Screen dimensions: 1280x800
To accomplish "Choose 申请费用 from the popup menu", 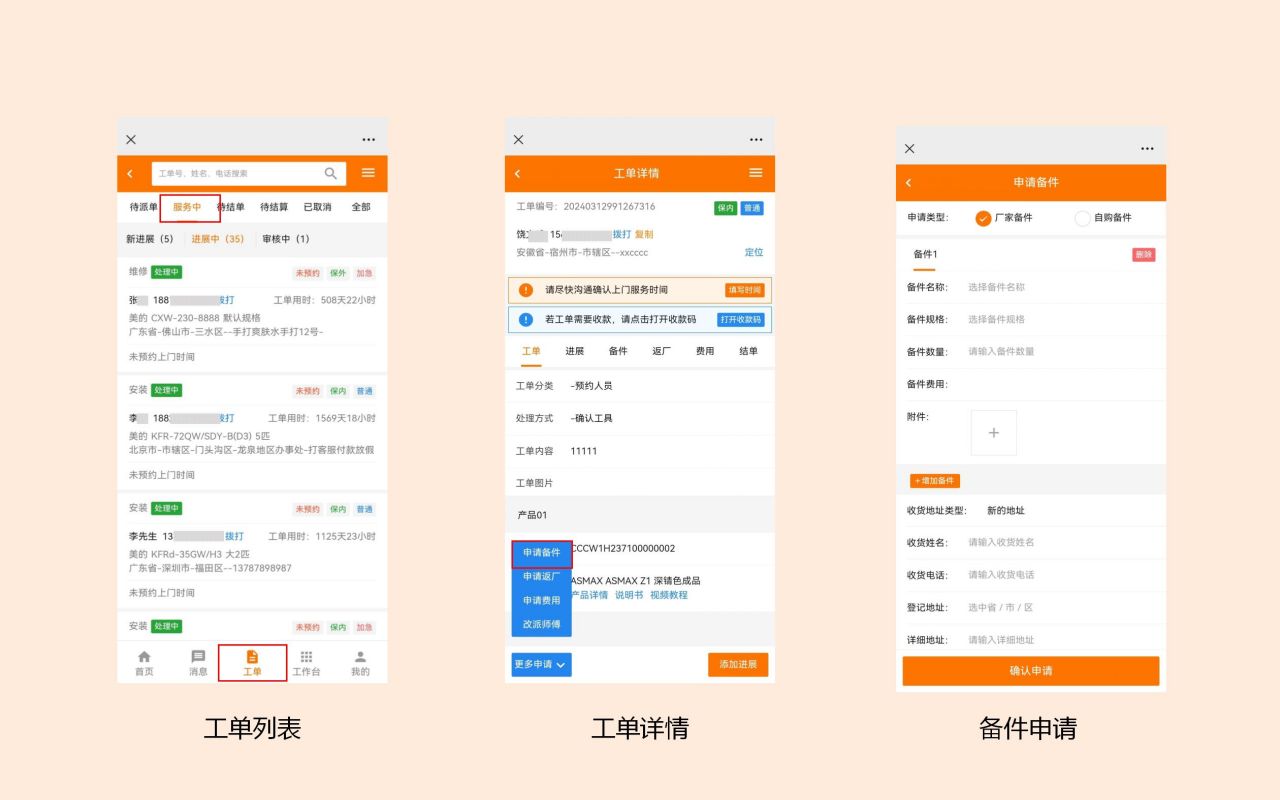I will point(542,601).
